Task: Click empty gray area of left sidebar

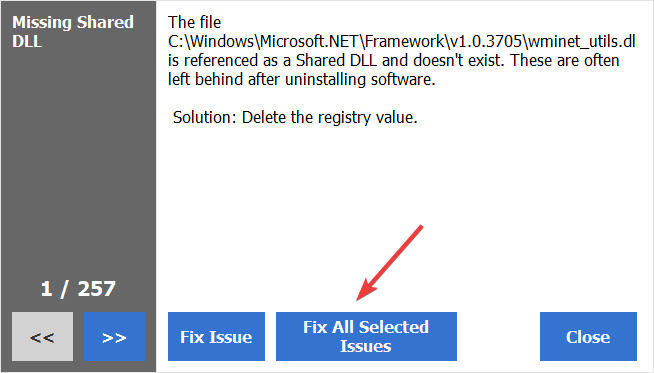Action: [x=78, y=167]
